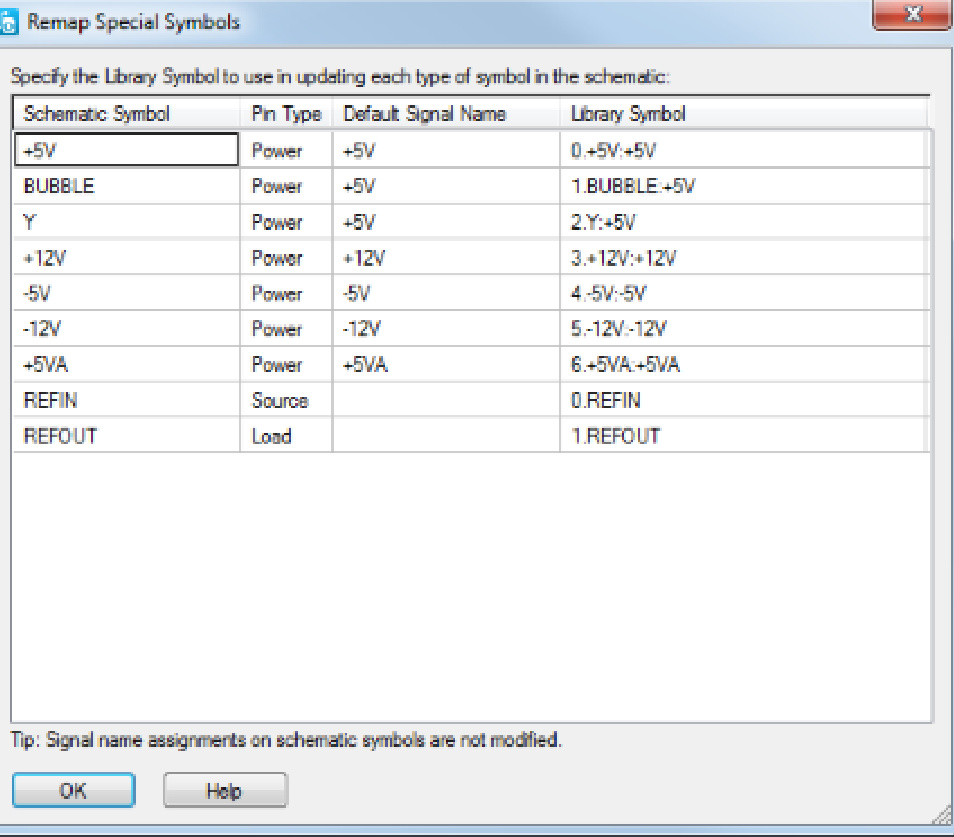Close the Remap Special Symbols dialog

point(912,17)
